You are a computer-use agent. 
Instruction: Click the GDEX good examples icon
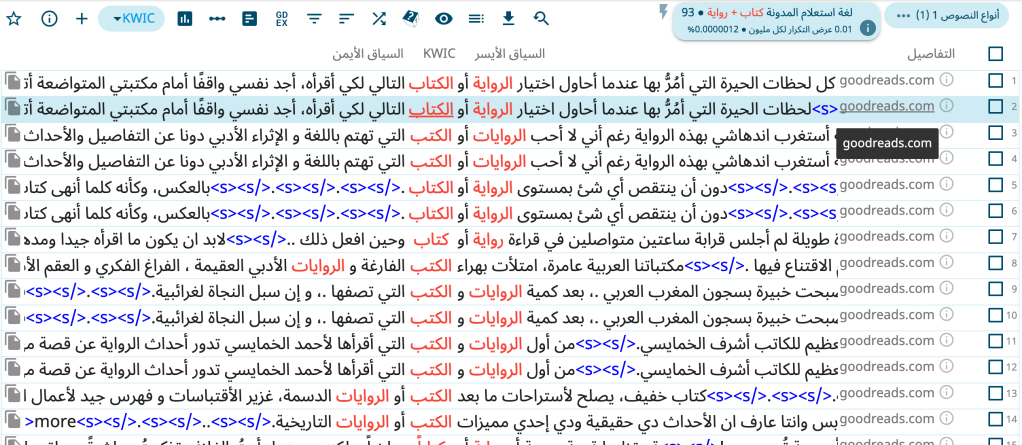(x=282, y=19)
